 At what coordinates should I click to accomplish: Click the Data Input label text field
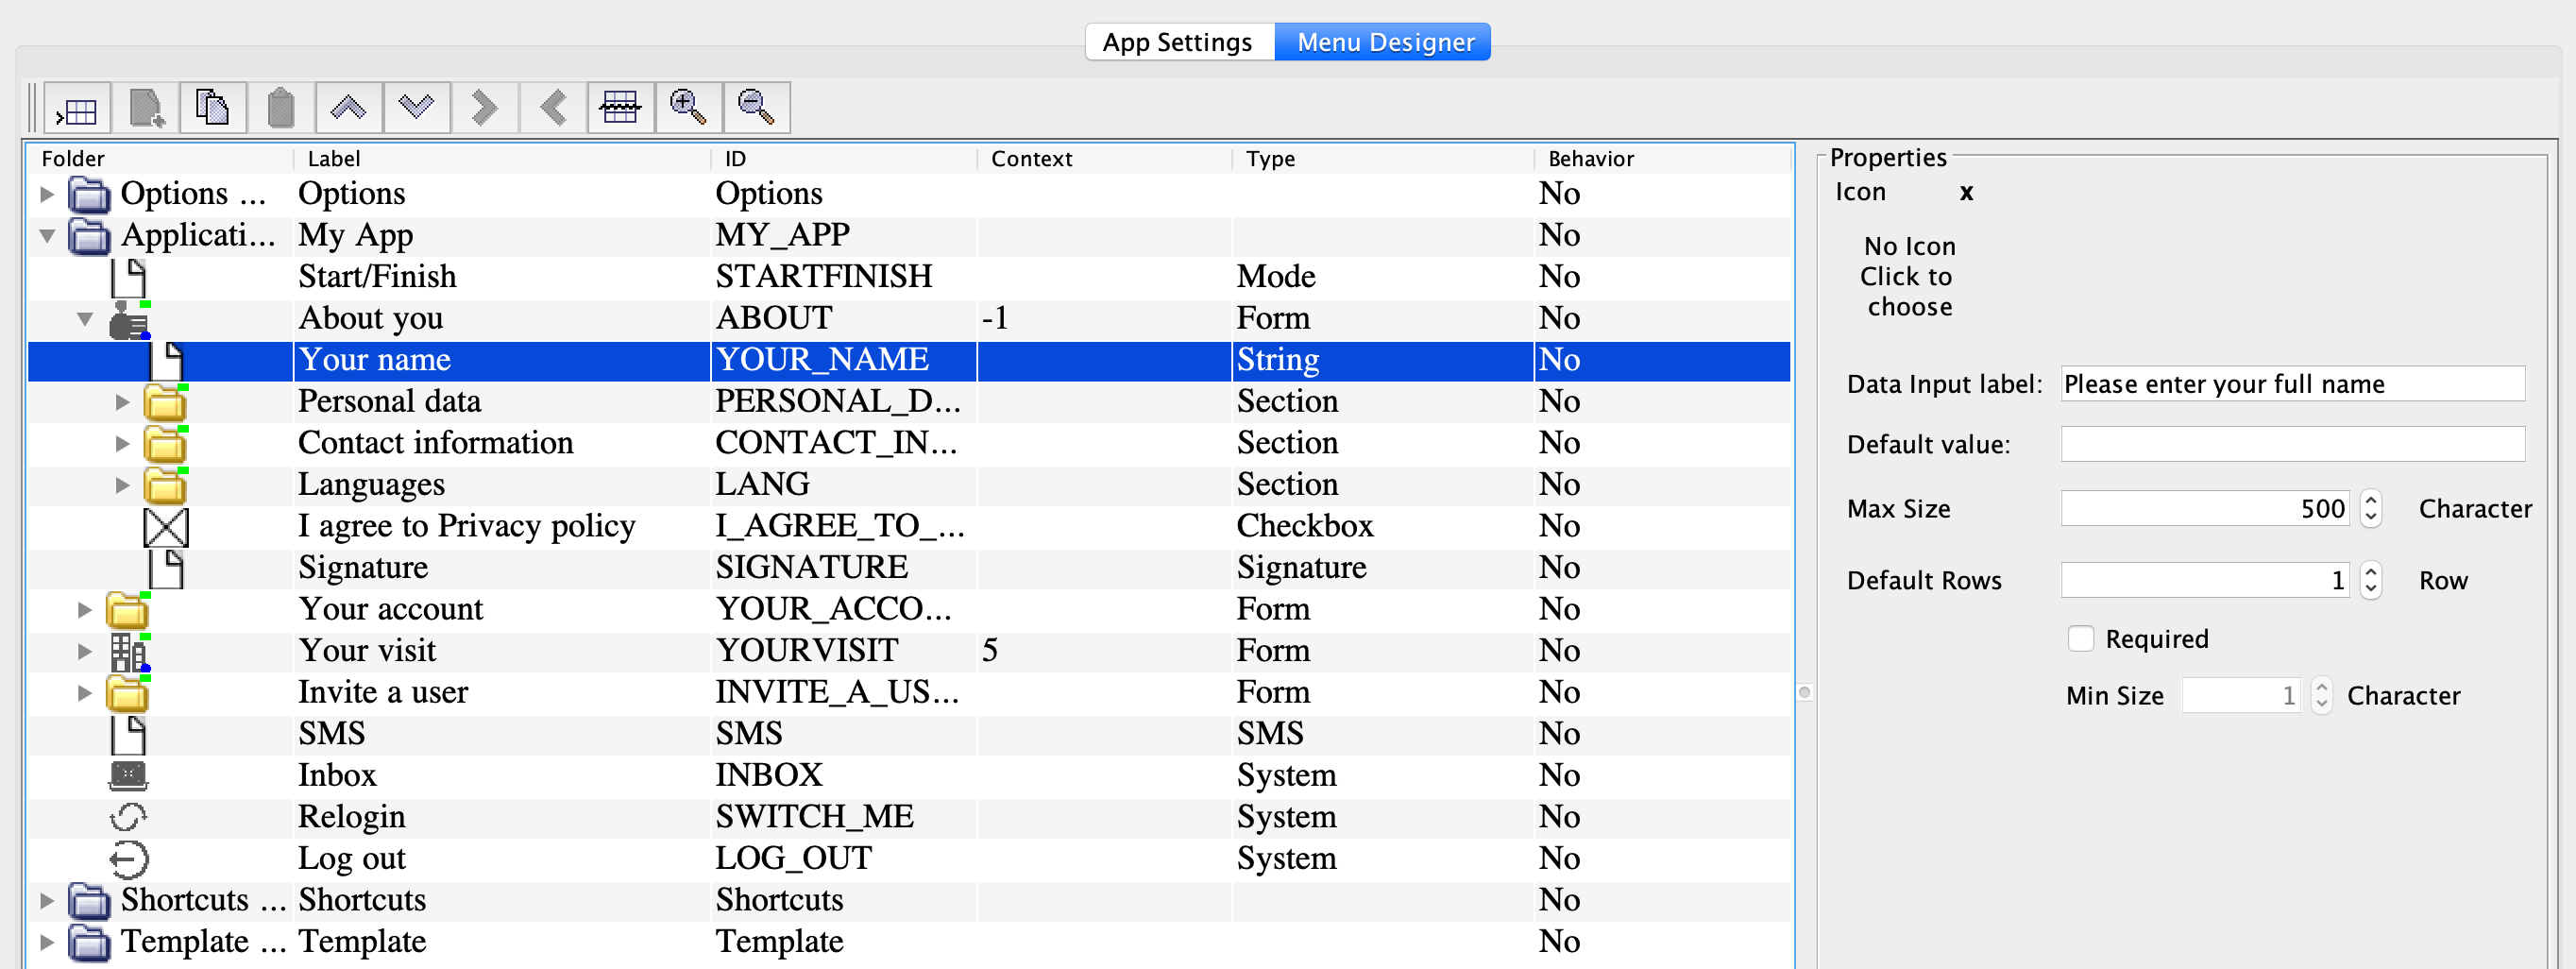tap(2292, 384)
